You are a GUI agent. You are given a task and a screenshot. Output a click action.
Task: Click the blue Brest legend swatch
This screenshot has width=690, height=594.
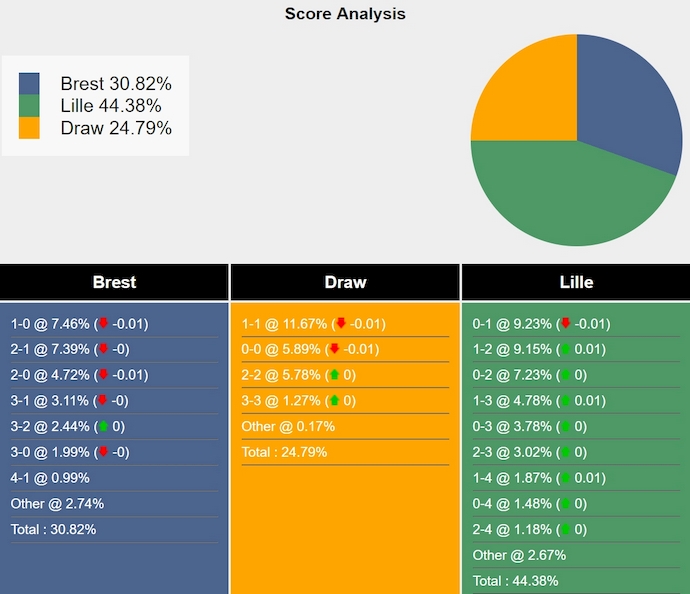(29, 84)
